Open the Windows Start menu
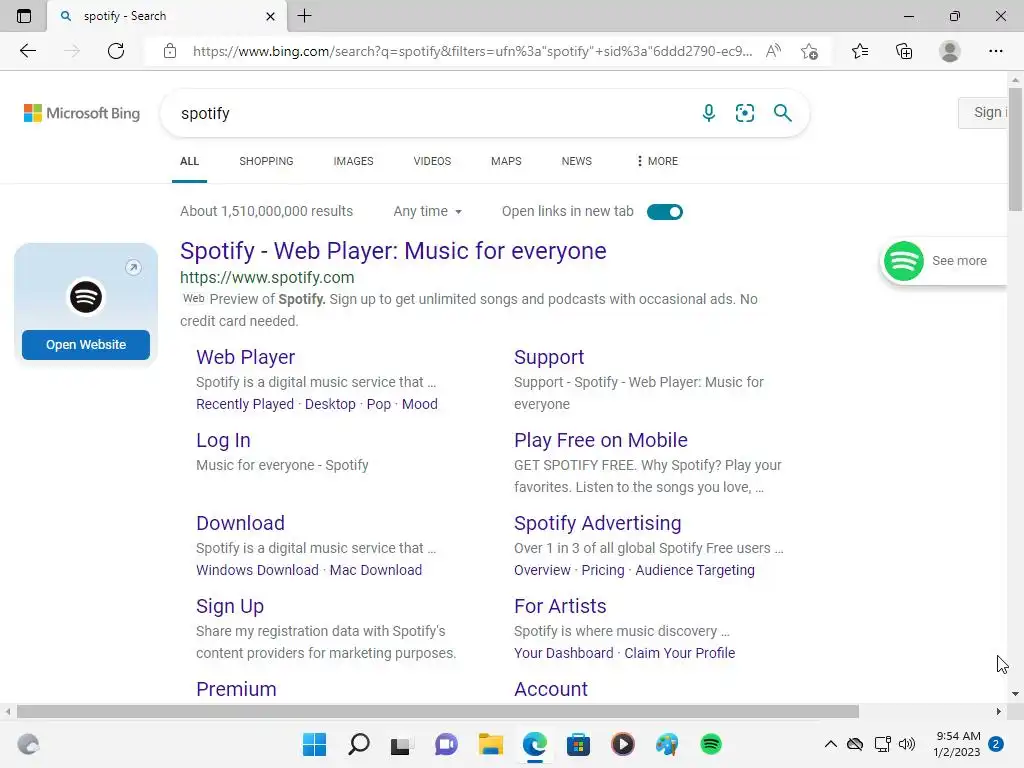This screenshot has width=1024, height=768. pyautogui.click(x=314, y=744)
